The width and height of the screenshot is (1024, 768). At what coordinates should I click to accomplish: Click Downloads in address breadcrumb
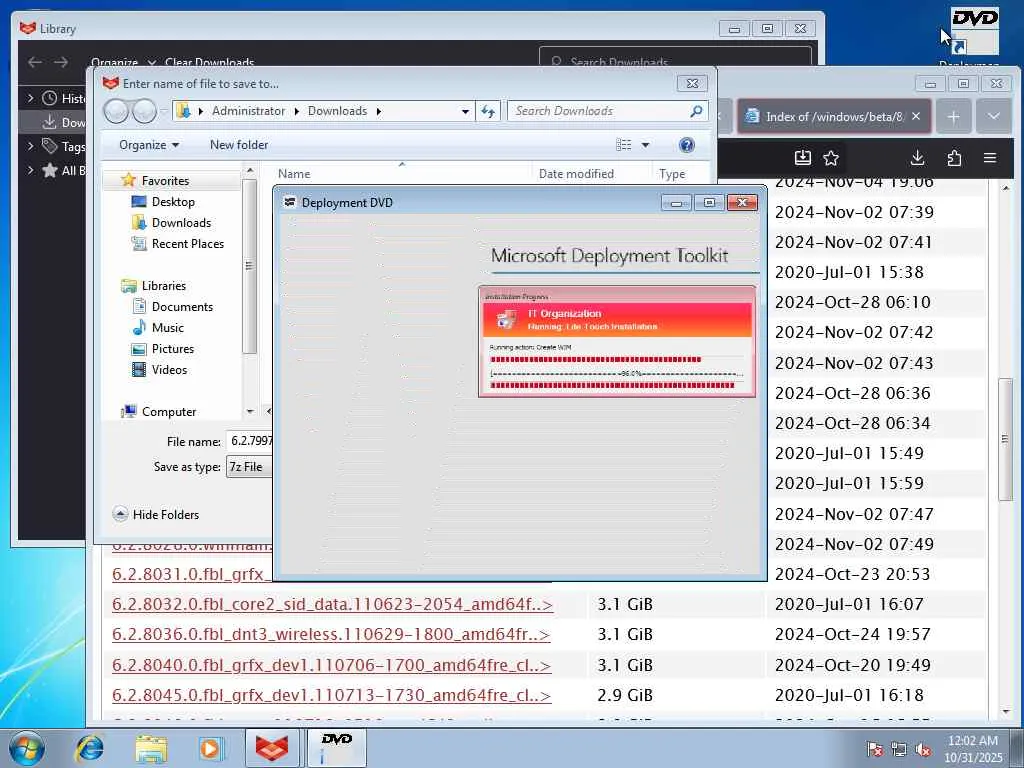click(x=337, y=111)
